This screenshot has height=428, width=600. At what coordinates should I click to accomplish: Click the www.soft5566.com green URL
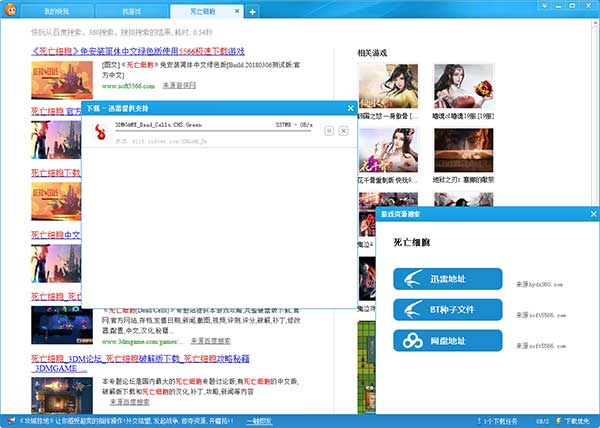point(129,86)
